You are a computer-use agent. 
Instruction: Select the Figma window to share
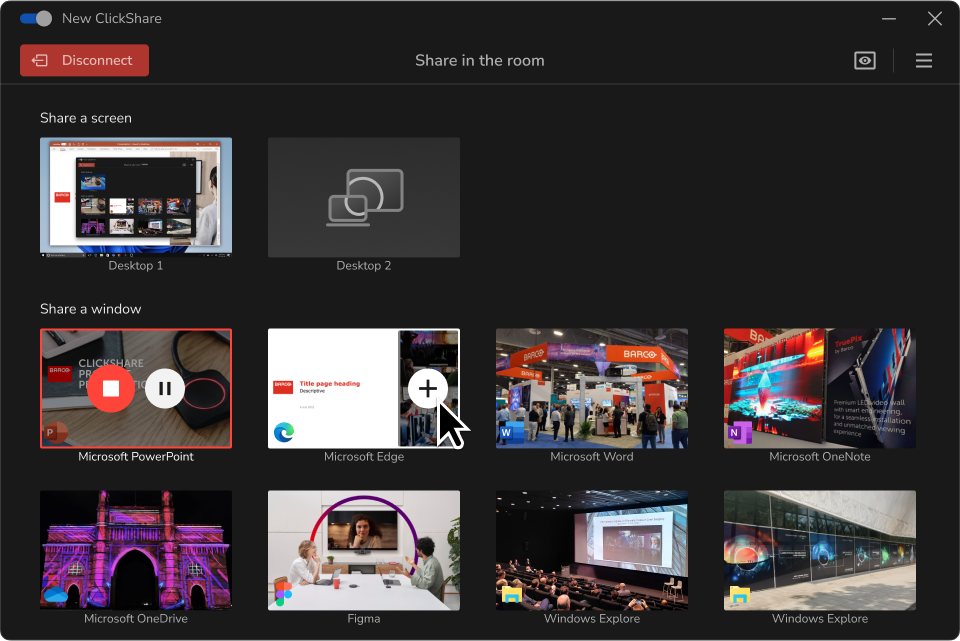click(364, 550)
